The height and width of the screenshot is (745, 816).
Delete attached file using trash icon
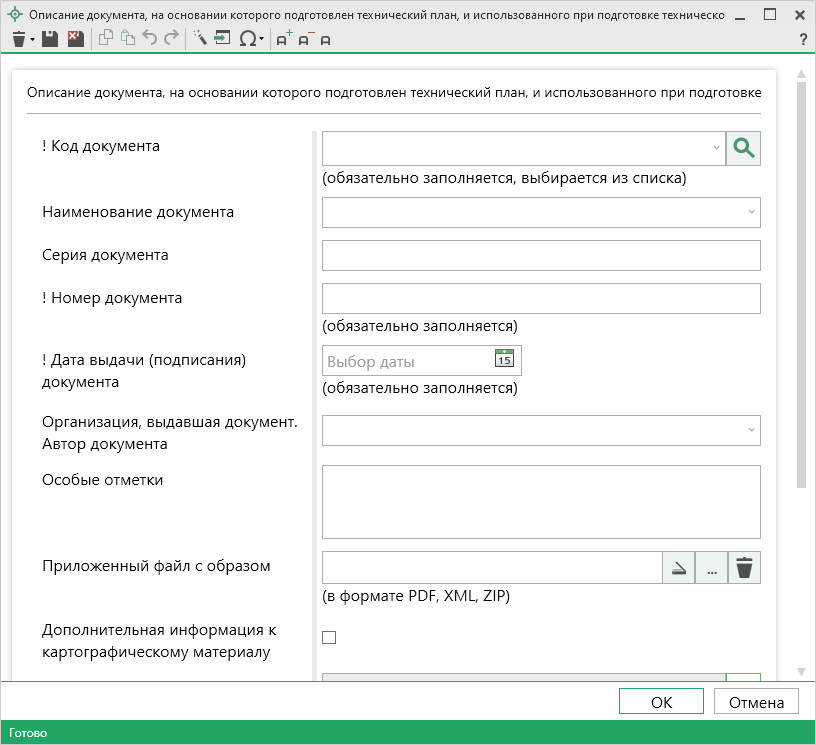(x=744, y=568)
